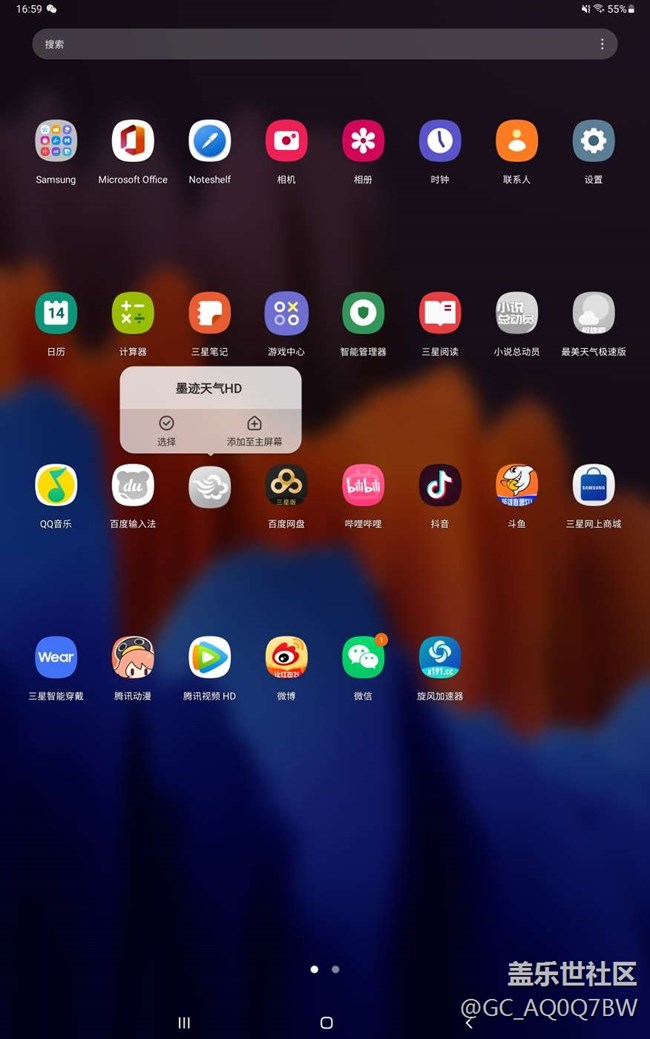Launch the 腾讯视频 HD app
650x1039 pixels.
coord(210,658)
